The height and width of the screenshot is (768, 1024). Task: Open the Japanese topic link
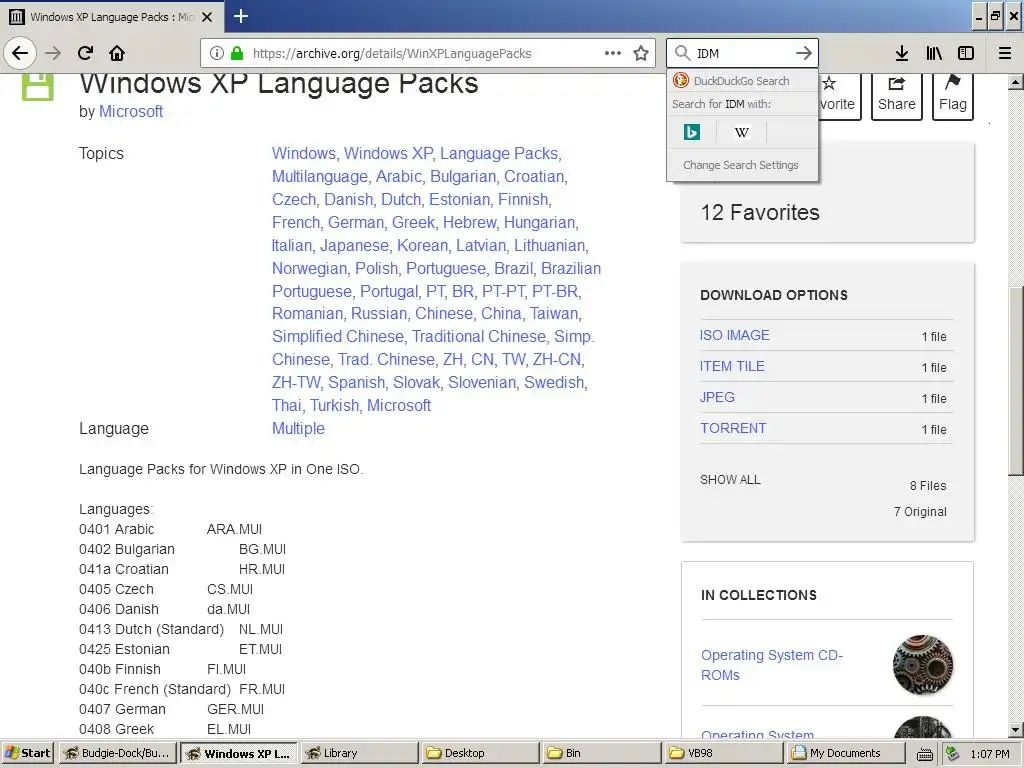pos(355,246)
